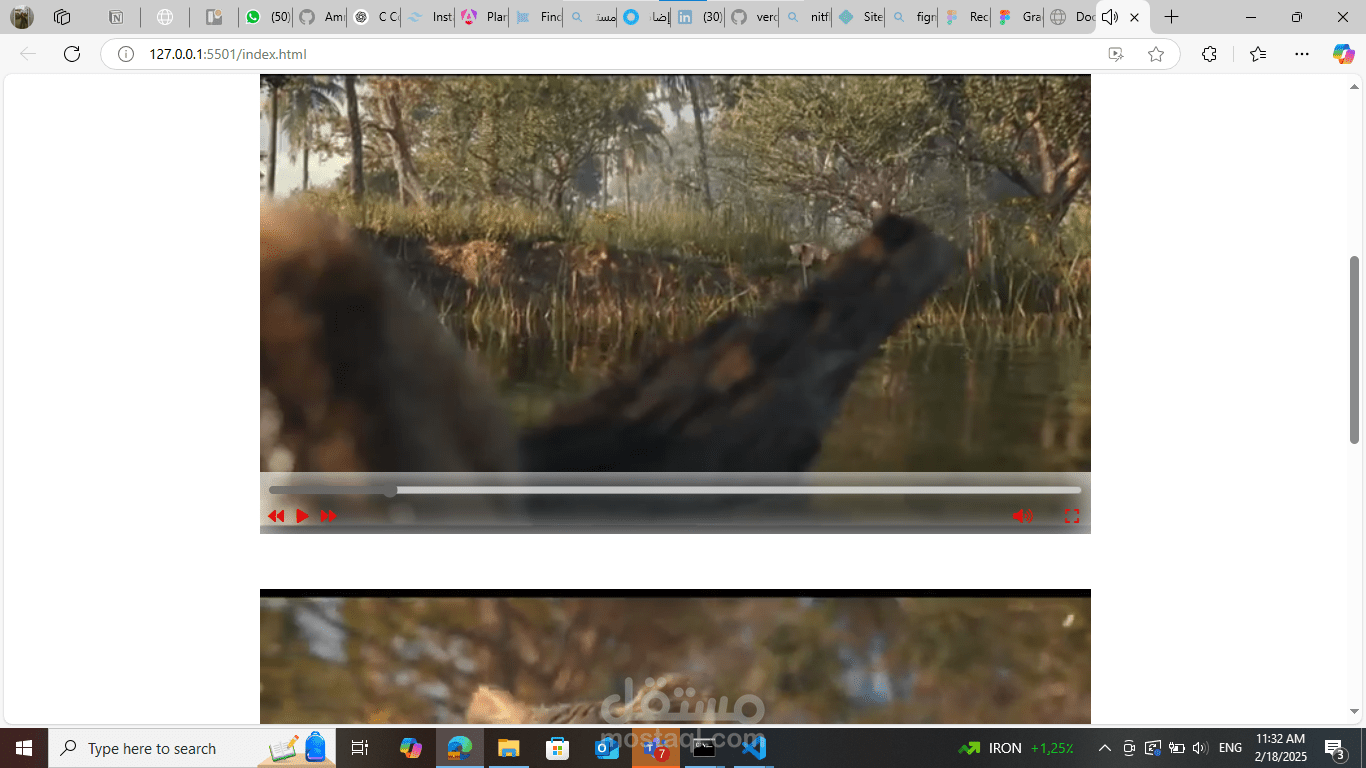Image resolution: width=1366 pixels, height=768 pixels.
Task: Open the clock showing 11:32 AM
Action: pos(1280,748)
